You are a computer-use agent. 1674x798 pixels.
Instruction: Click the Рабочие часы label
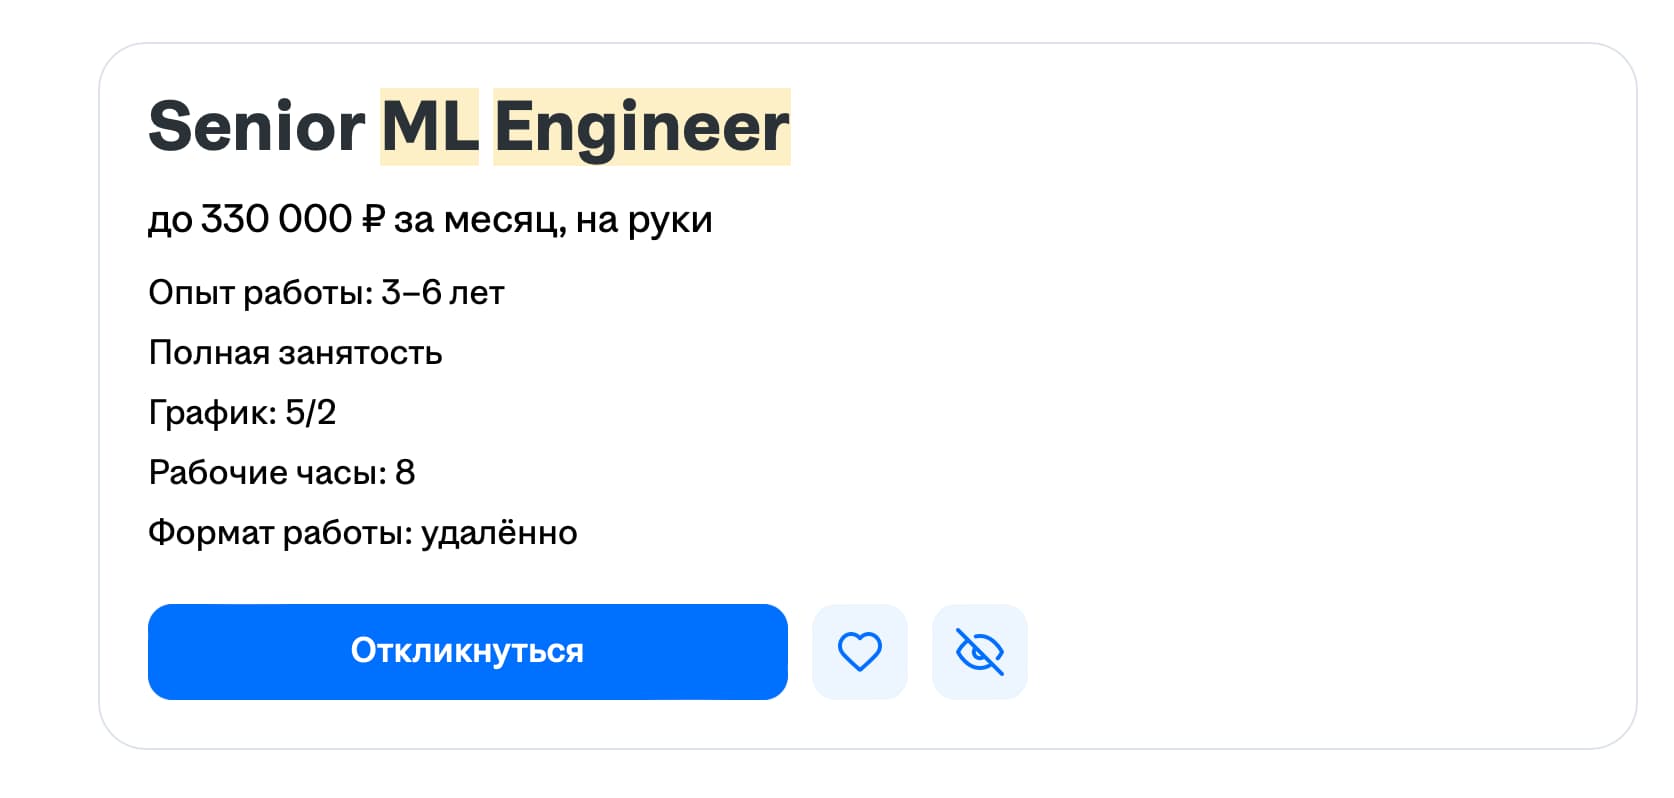[267, 472]
